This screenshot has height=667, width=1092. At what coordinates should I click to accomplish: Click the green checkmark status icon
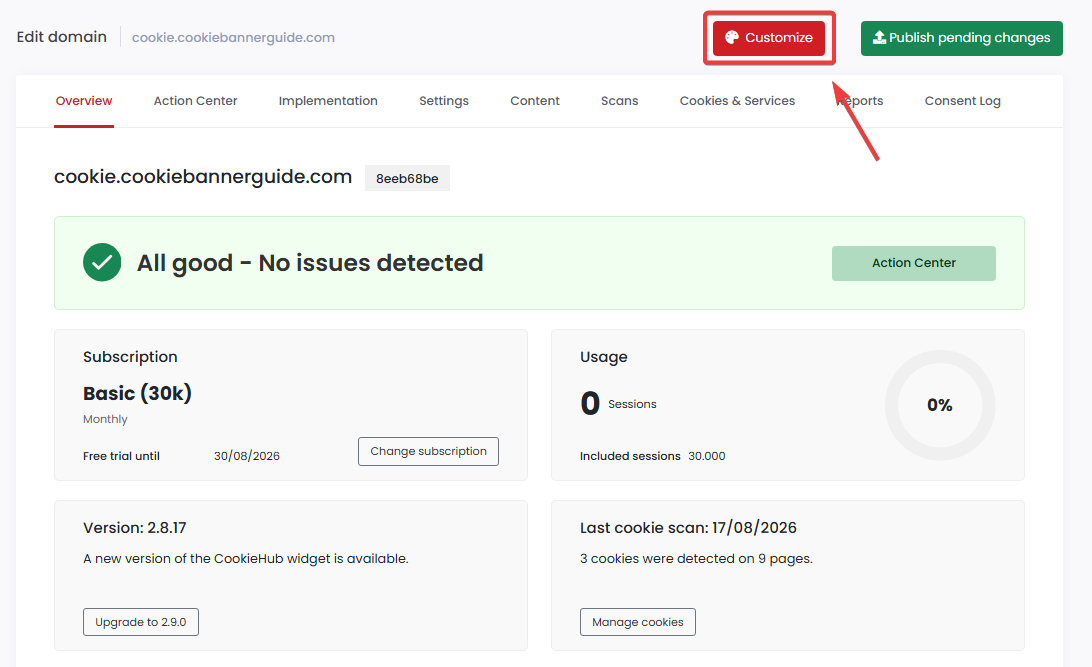[102, 262]
